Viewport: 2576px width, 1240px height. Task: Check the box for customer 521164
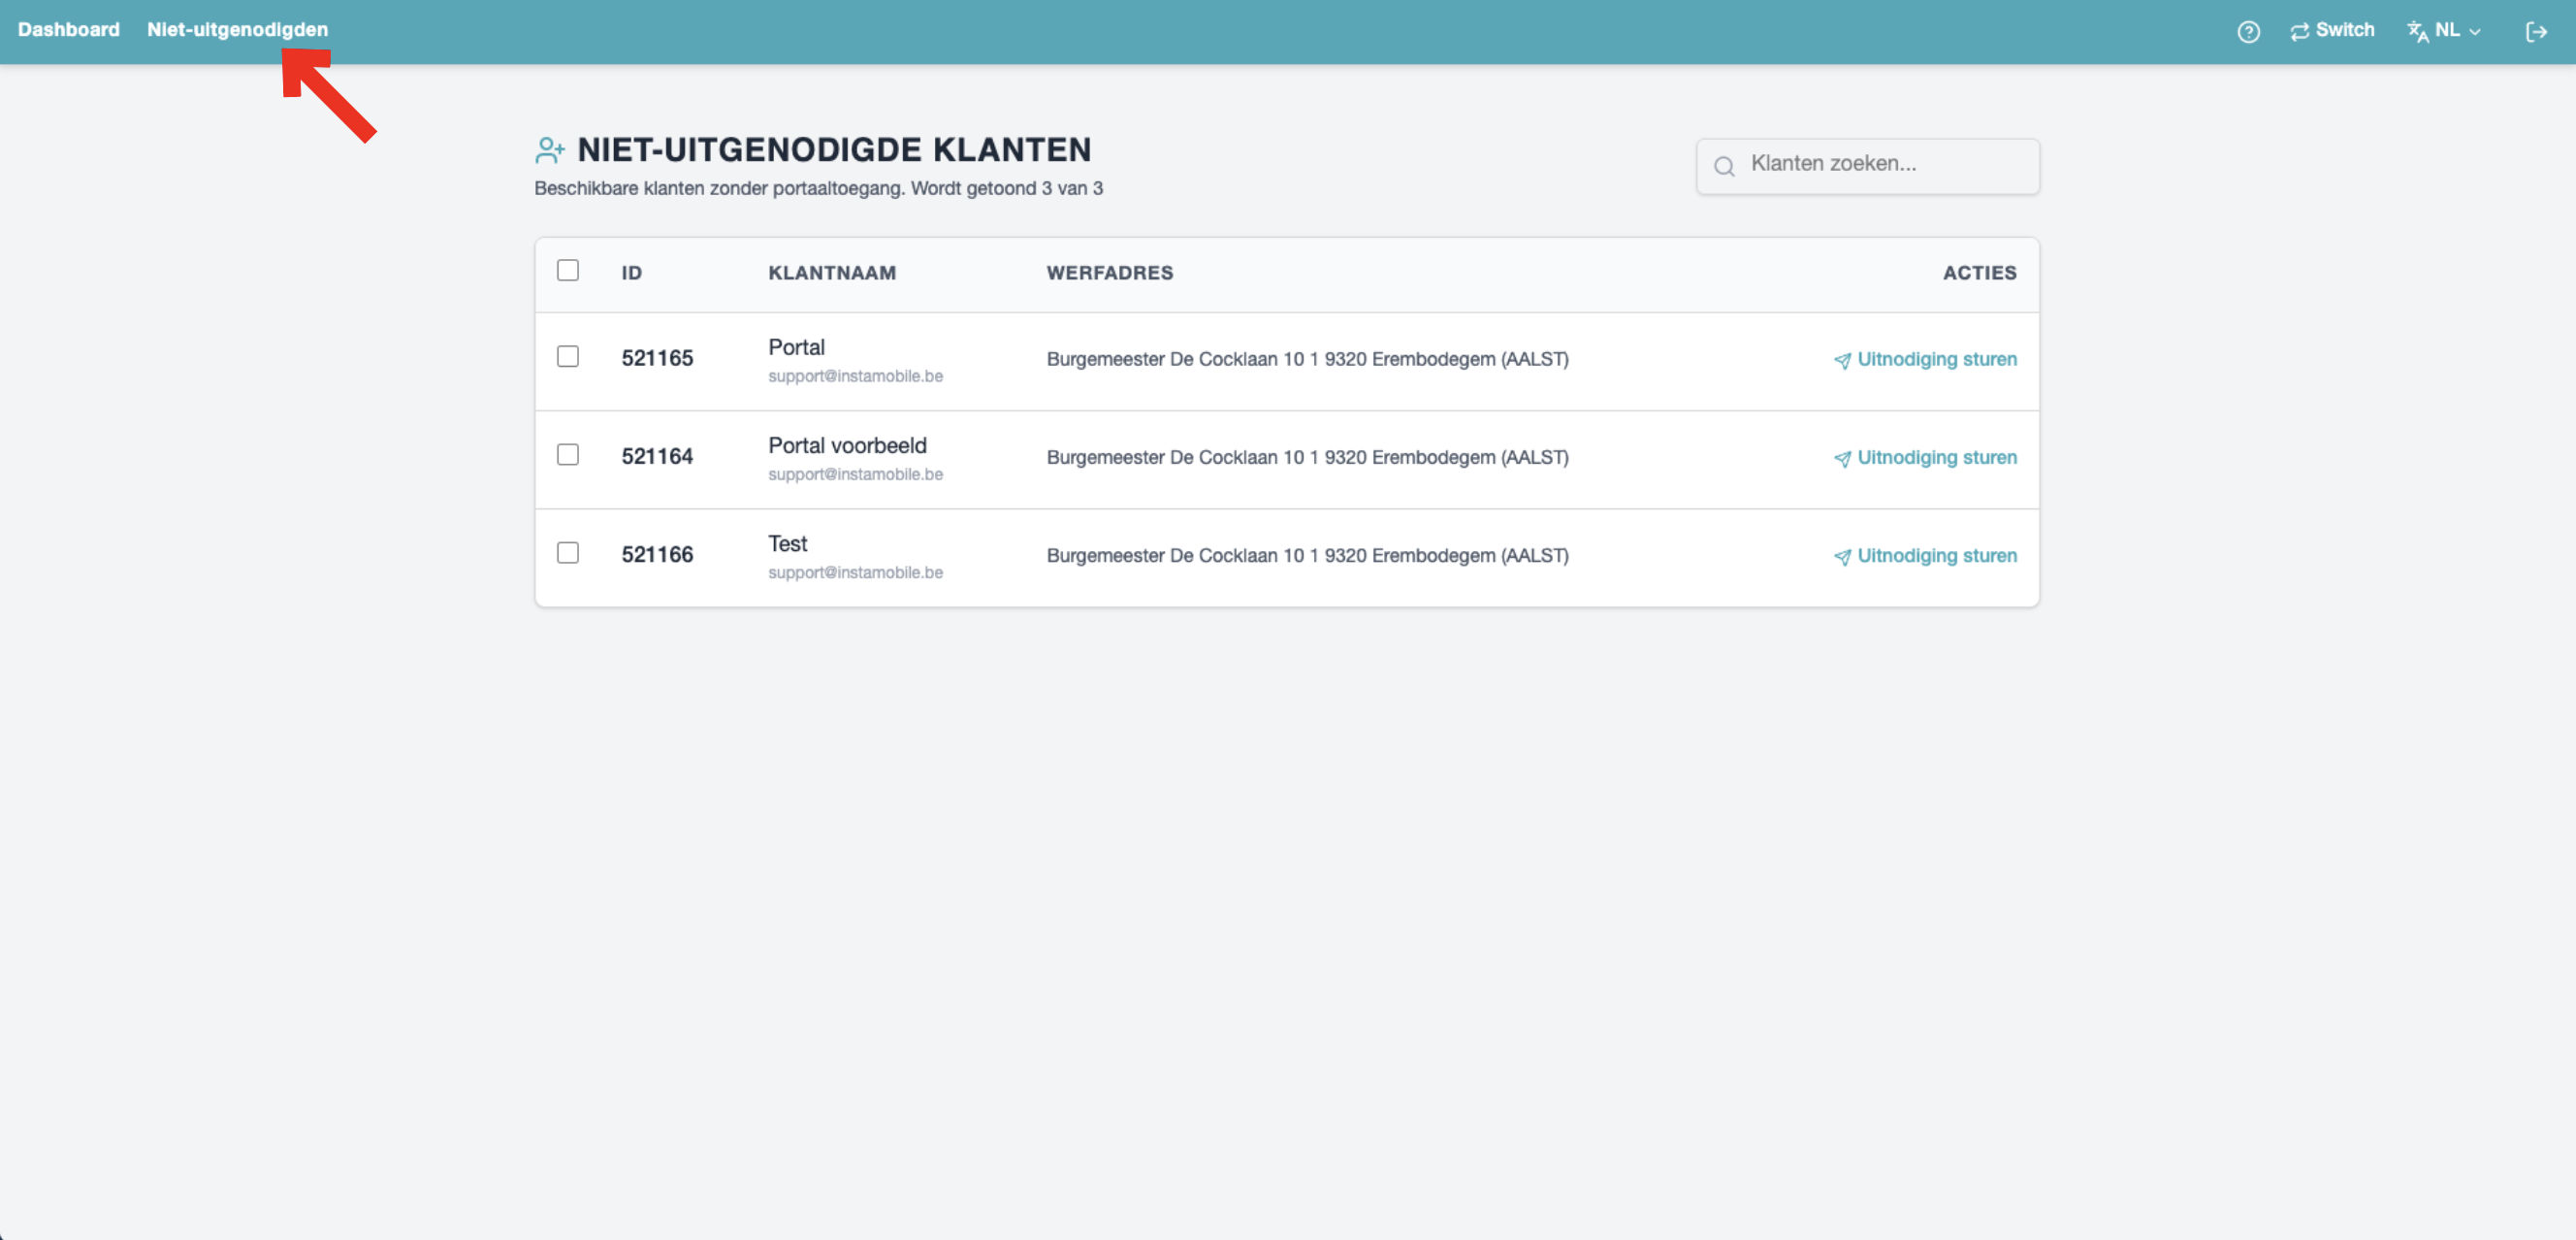[568, 454]
